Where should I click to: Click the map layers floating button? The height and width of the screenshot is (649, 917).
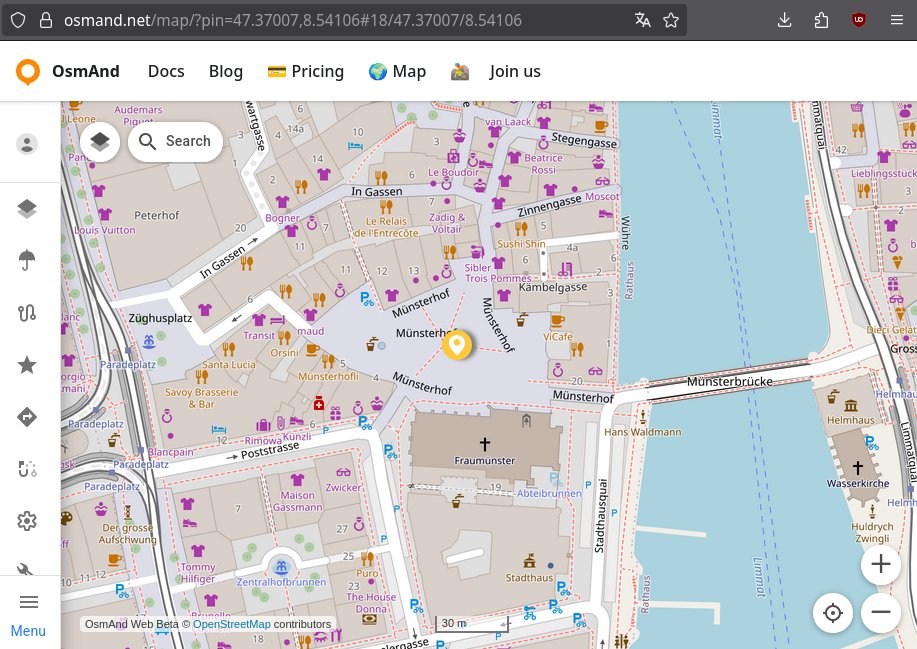point(100,142)
